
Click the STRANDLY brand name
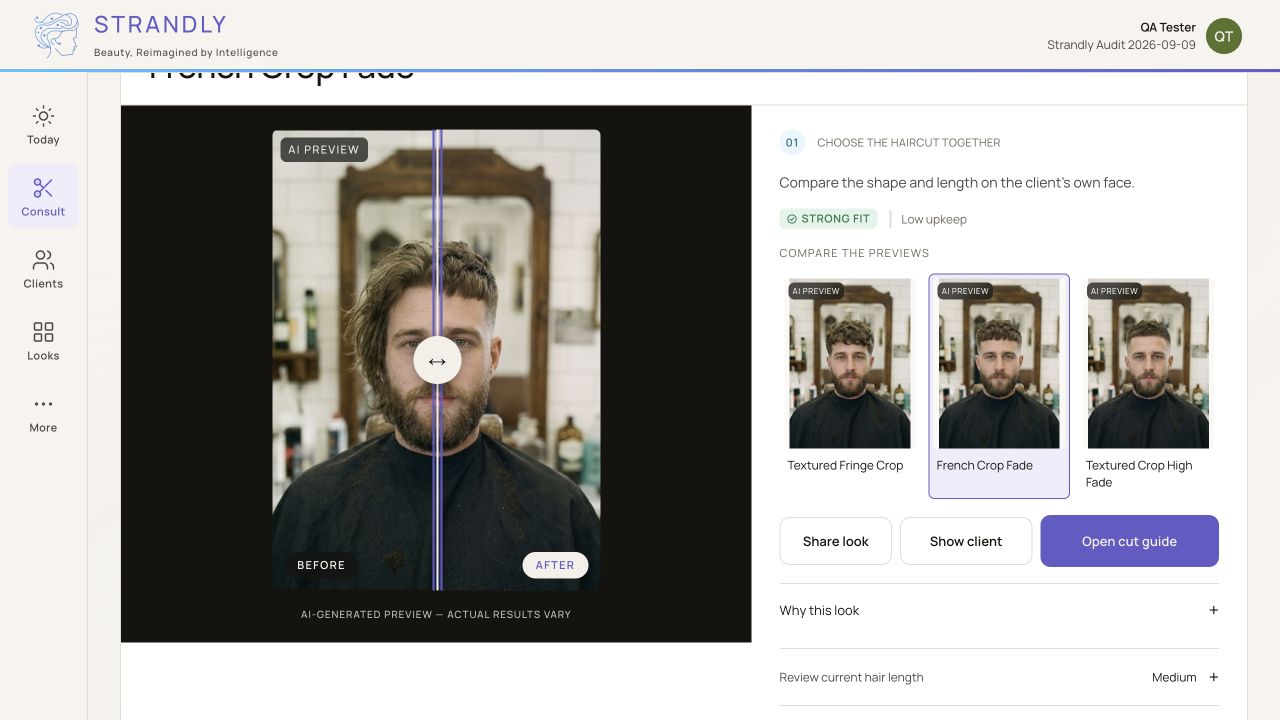(160, 24)
